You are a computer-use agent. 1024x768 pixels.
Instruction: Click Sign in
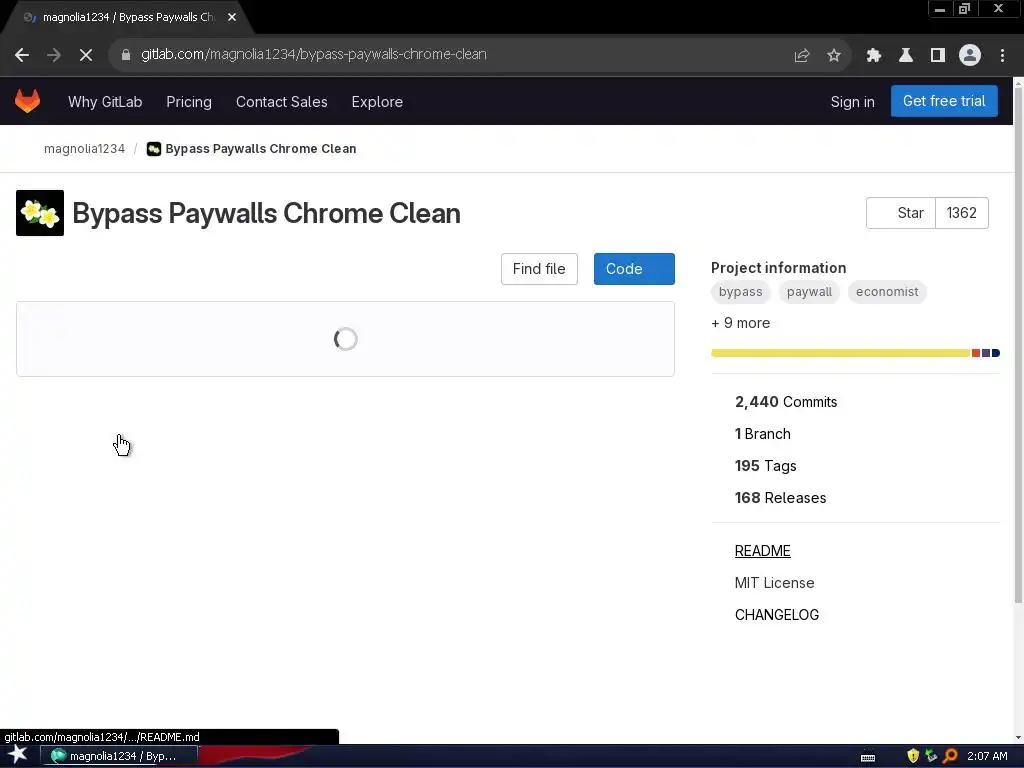point(852,102)
